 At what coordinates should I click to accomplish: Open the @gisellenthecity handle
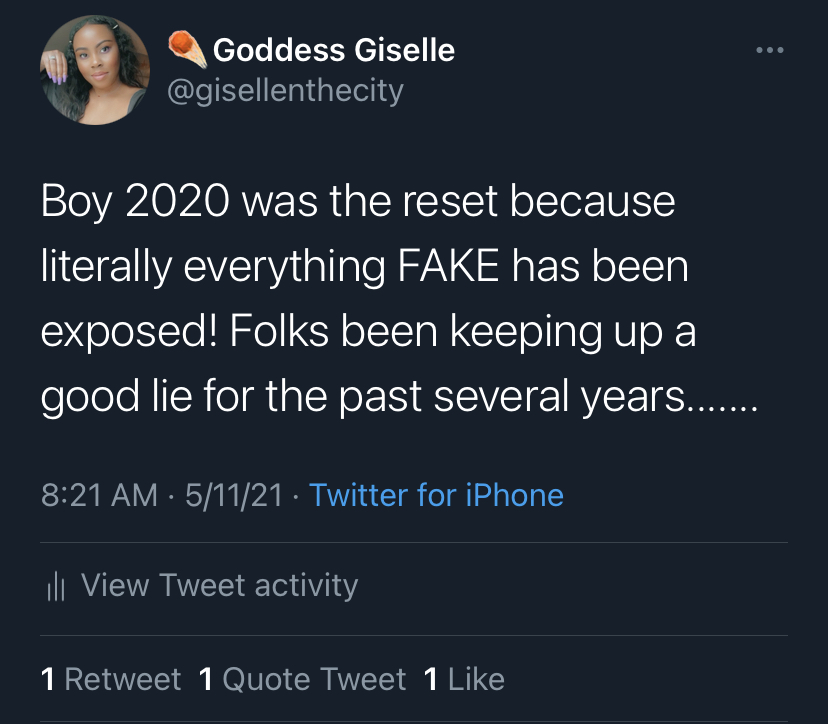[284, 91]
